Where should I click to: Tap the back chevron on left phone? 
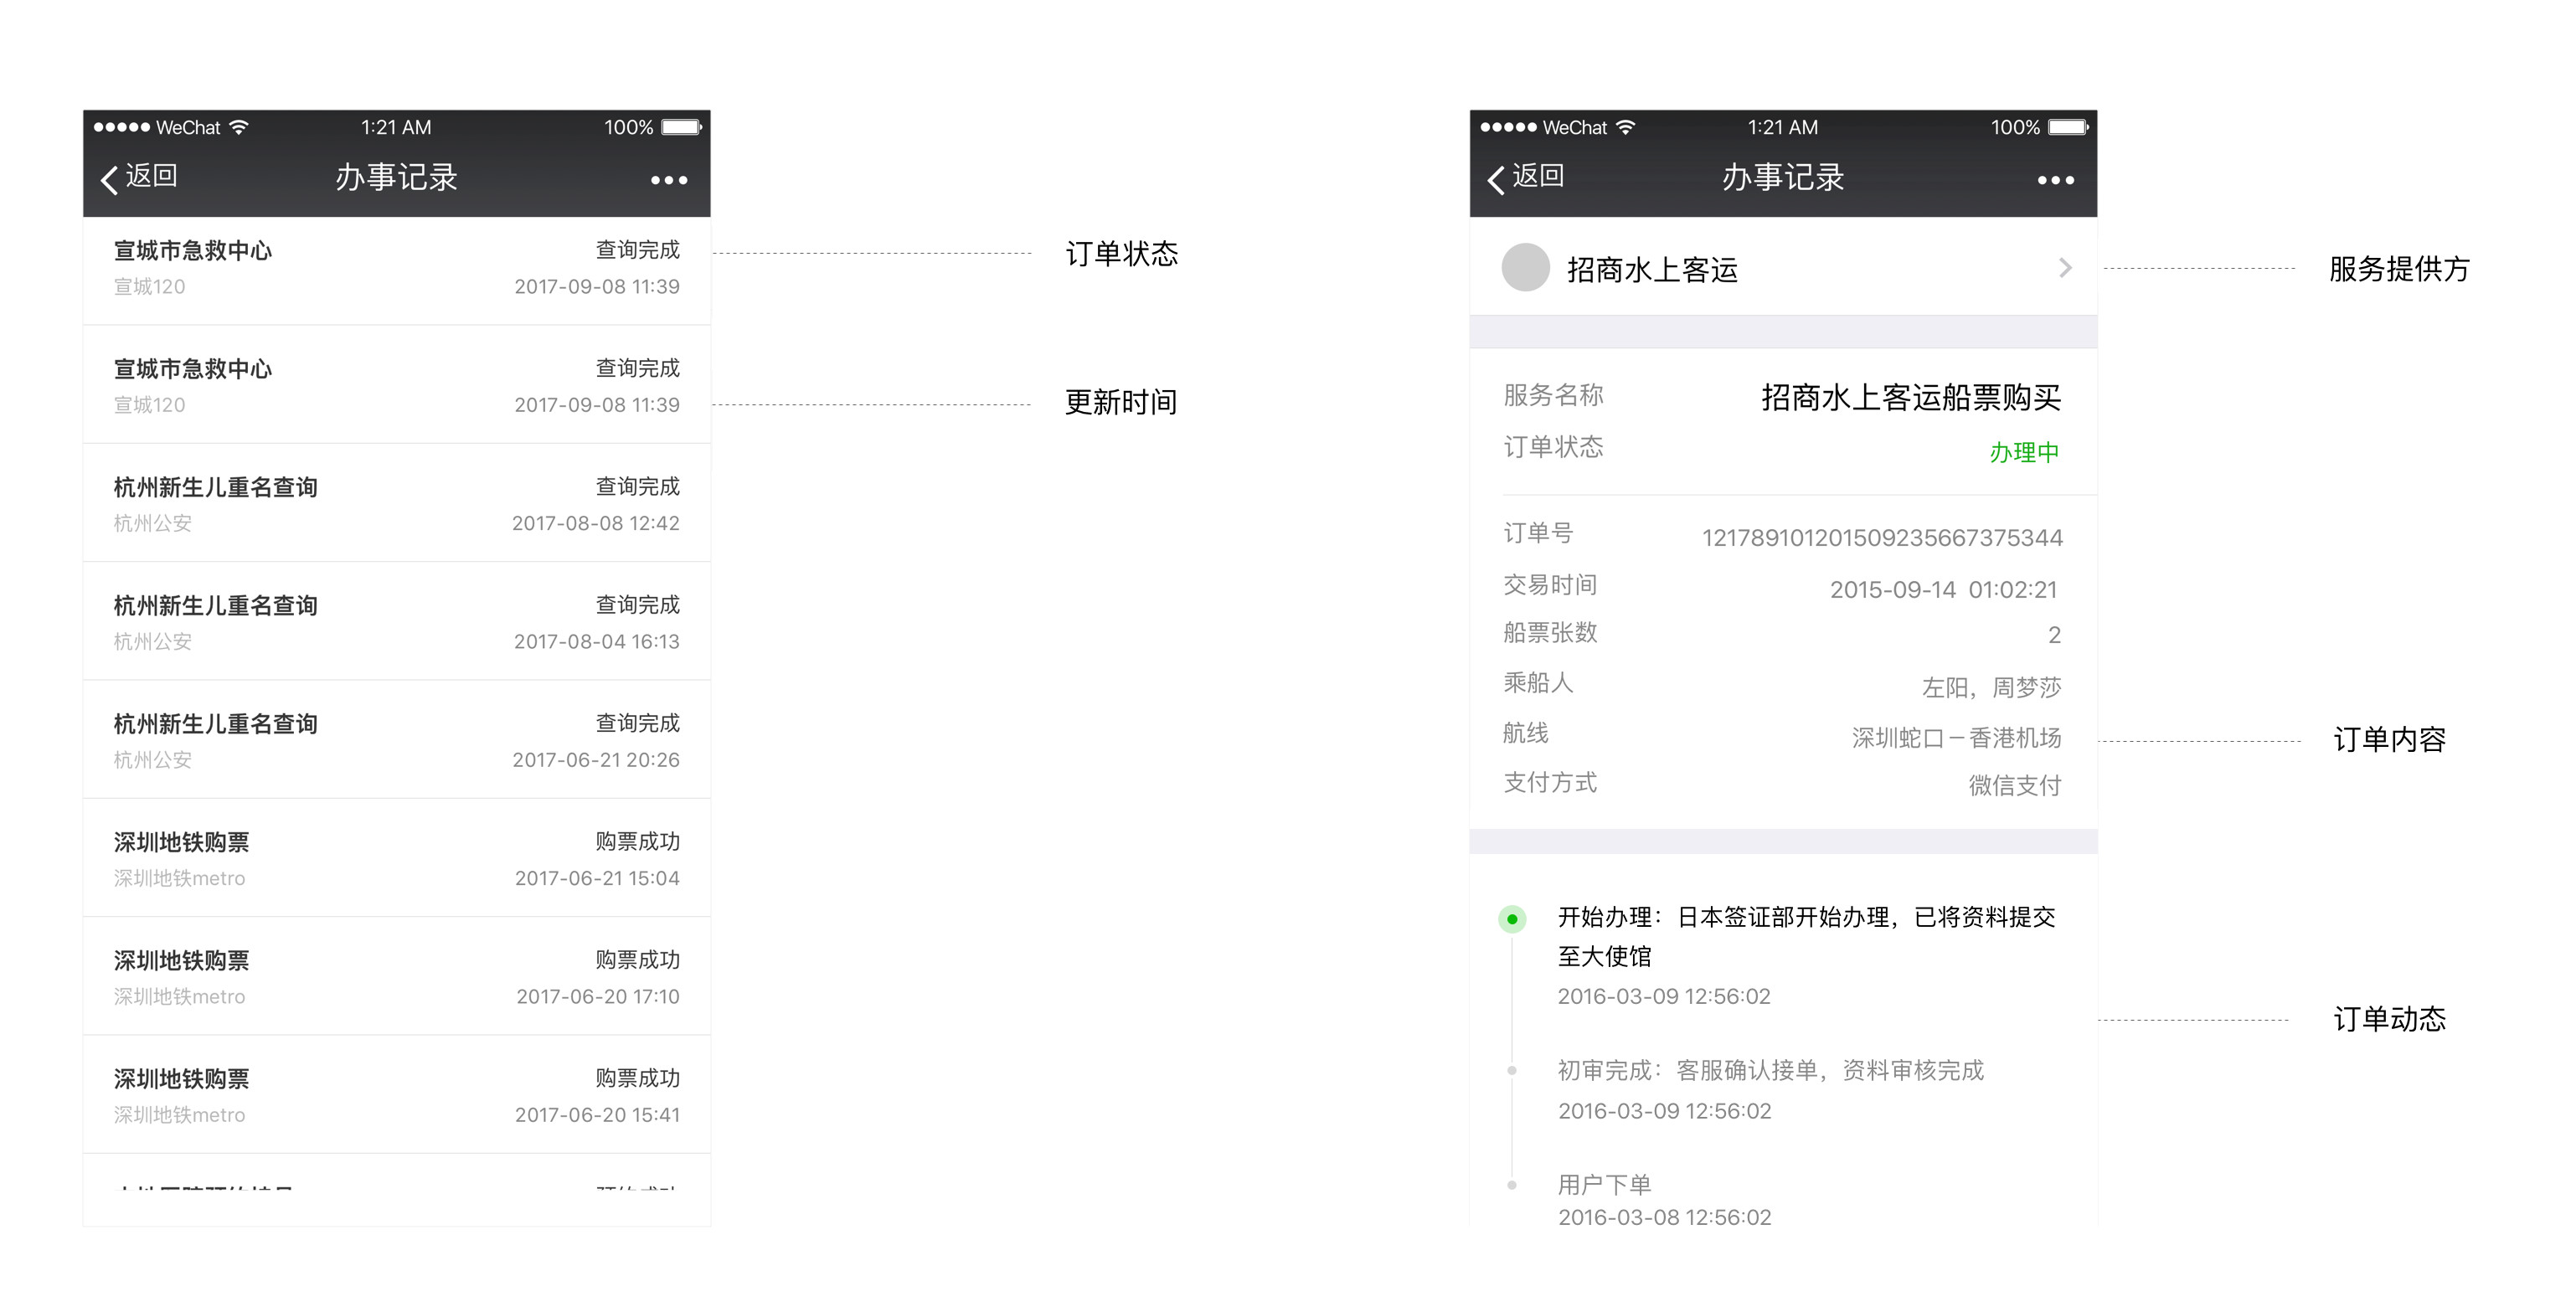pyautogui.click(x=110, y=179)
